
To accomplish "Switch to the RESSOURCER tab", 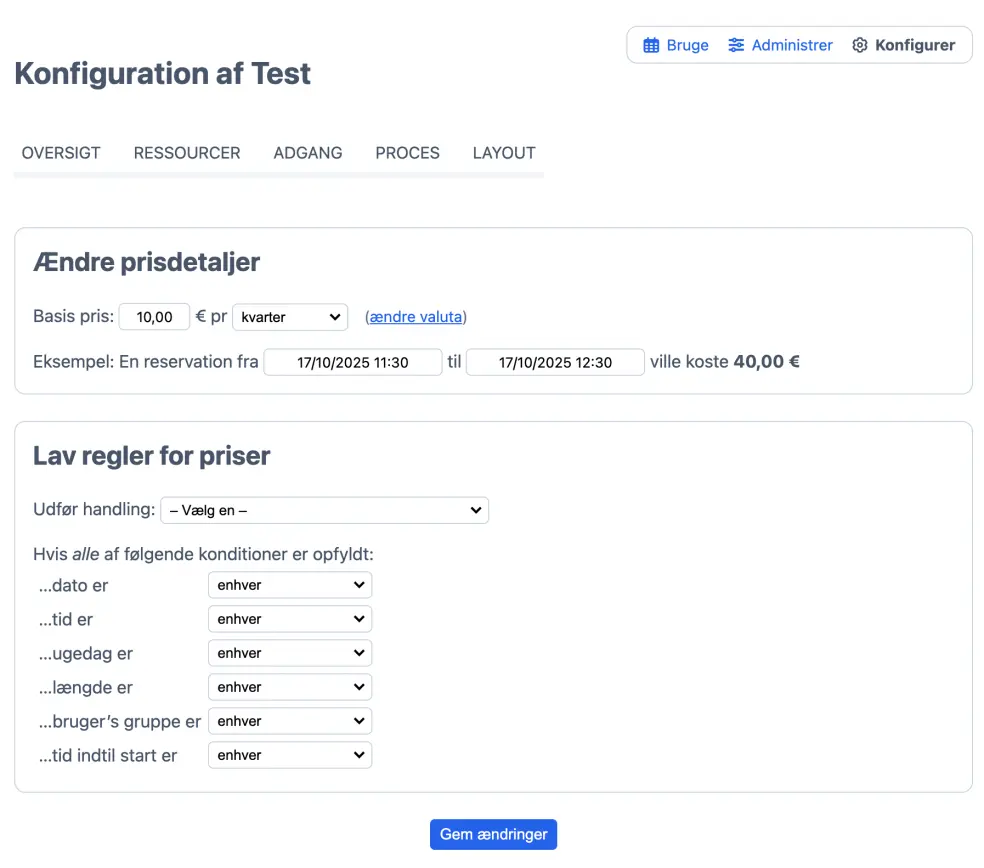I will pyautogui.click(x=187, y=153).
